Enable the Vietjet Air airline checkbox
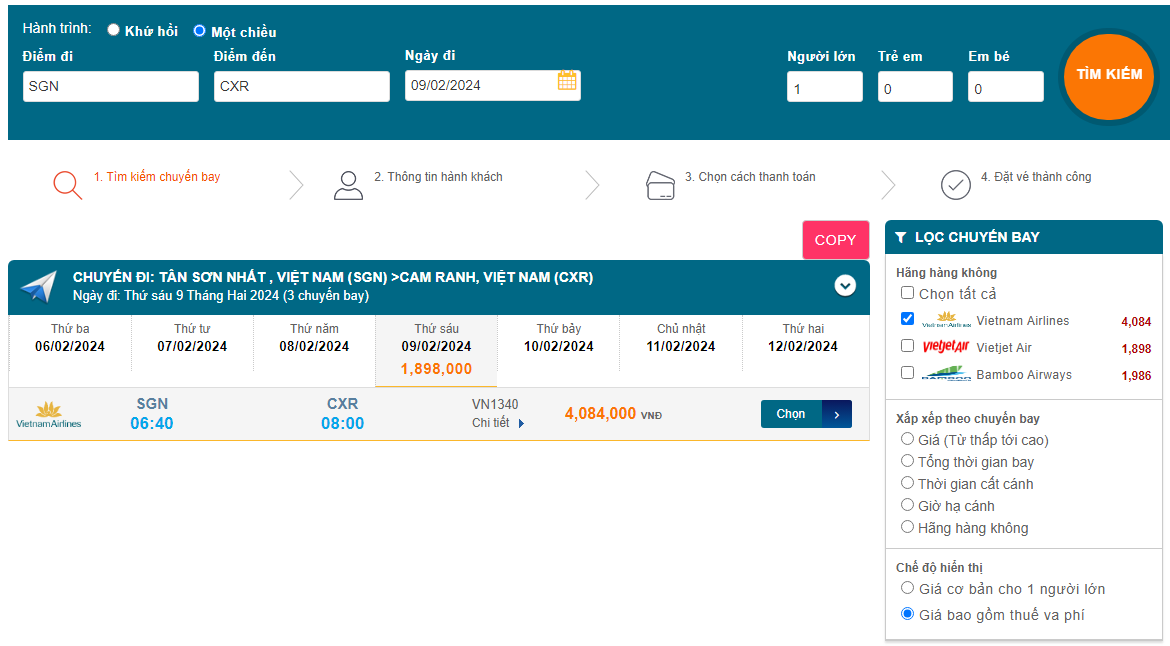Viewport: 1170px width, 646px height. pos(907,346)
